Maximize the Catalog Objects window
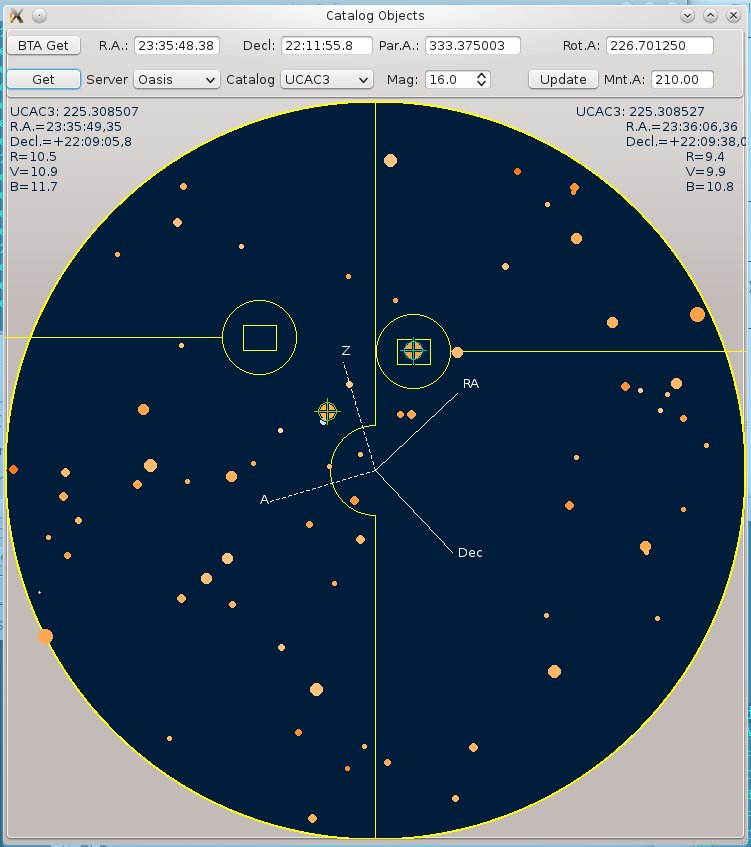 click(710, 16)
